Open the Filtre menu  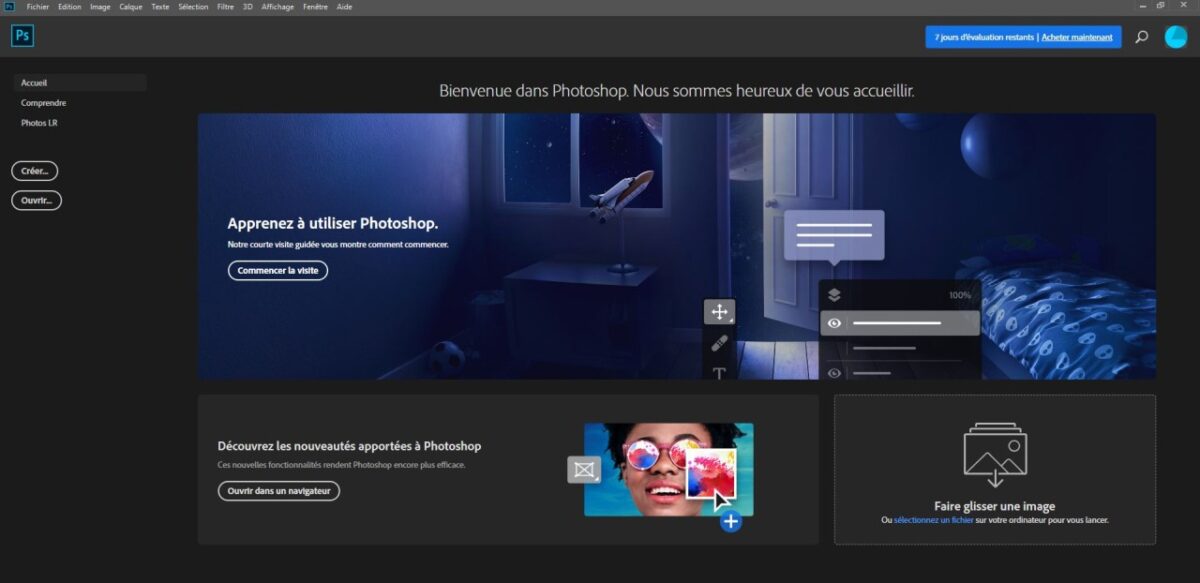[x=226, y=6]
